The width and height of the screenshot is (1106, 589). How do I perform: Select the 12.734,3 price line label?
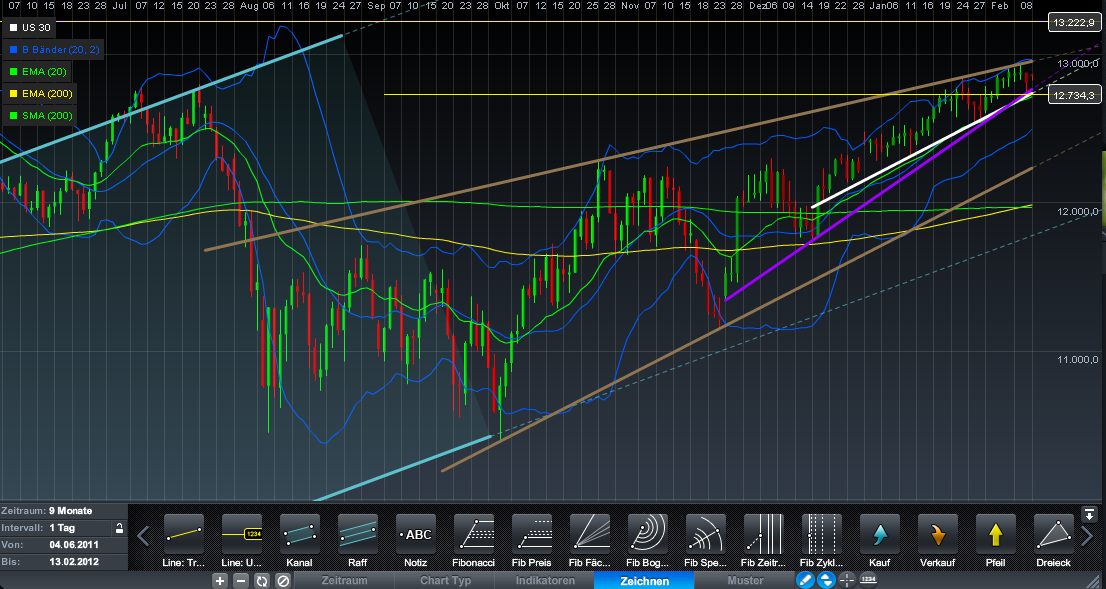[x=1074, y=95]
